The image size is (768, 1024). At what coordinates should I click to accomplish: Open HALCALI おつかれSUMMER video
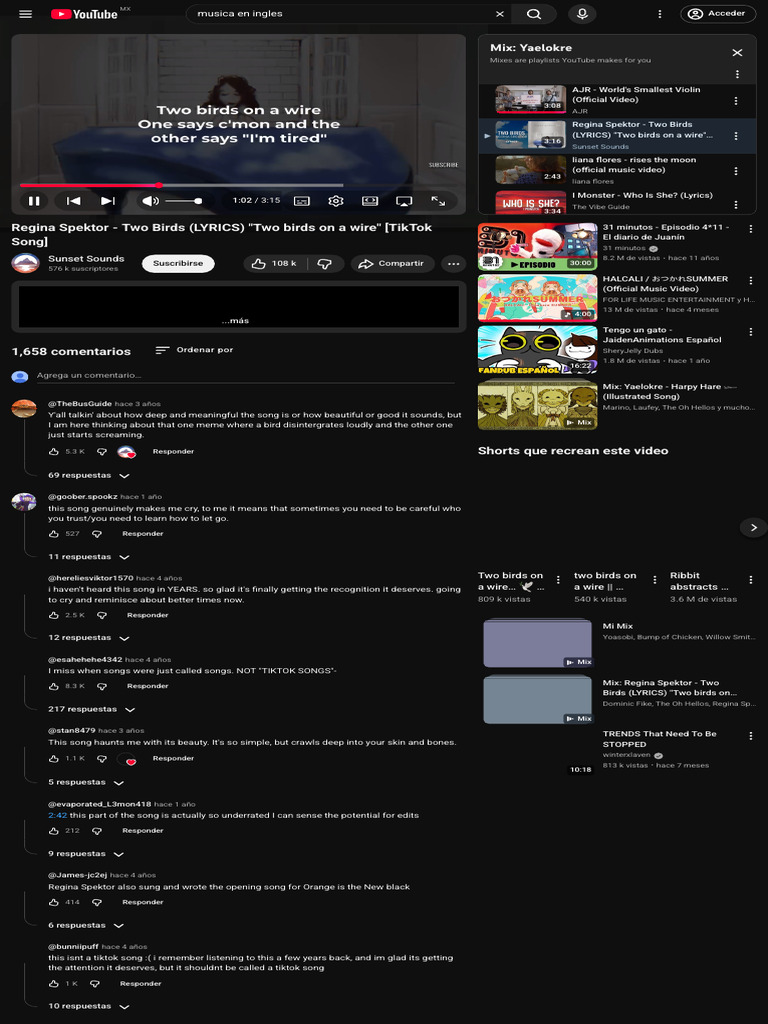(x=537, y=298)
